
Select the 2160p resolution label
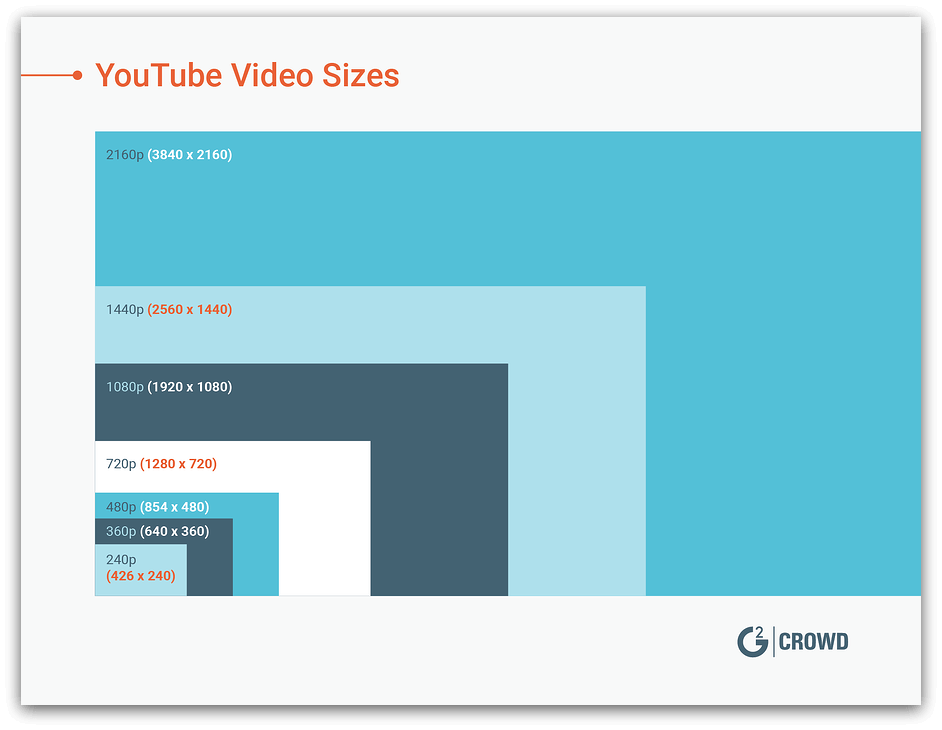(125, 155)
